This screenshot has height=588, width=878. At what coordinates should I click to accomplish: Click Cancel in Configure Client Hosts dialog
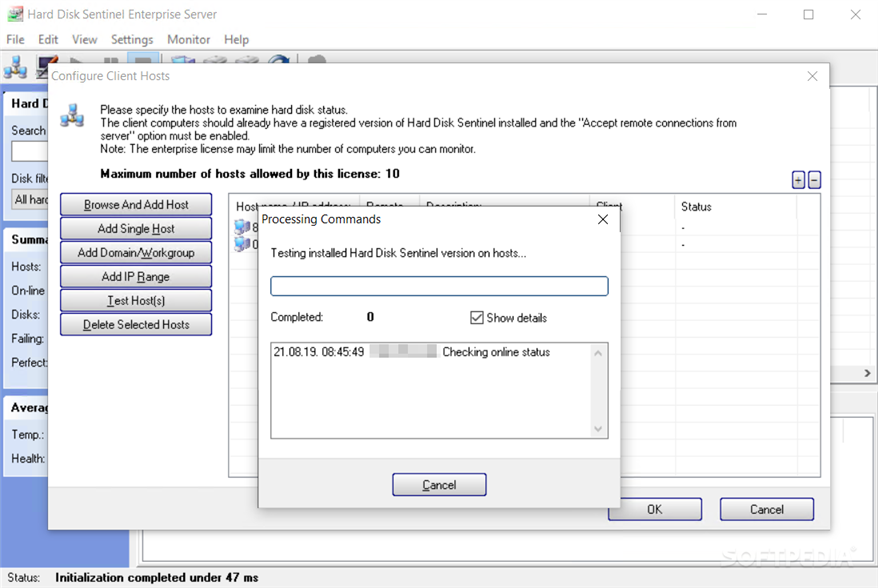(x=767, y=510)
